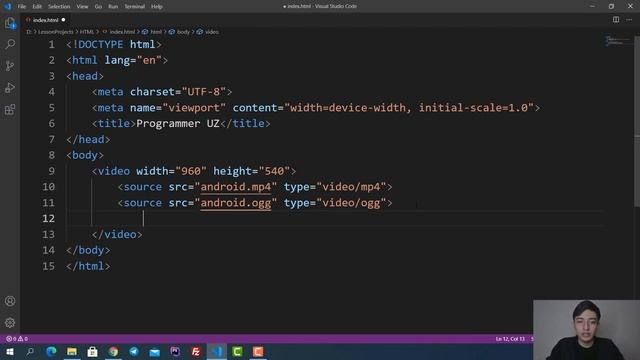Image resolution: width=640 pixels, height=360 pixels.
Task: Follow the android.ogg link in code
Action: tap(236, 203)
